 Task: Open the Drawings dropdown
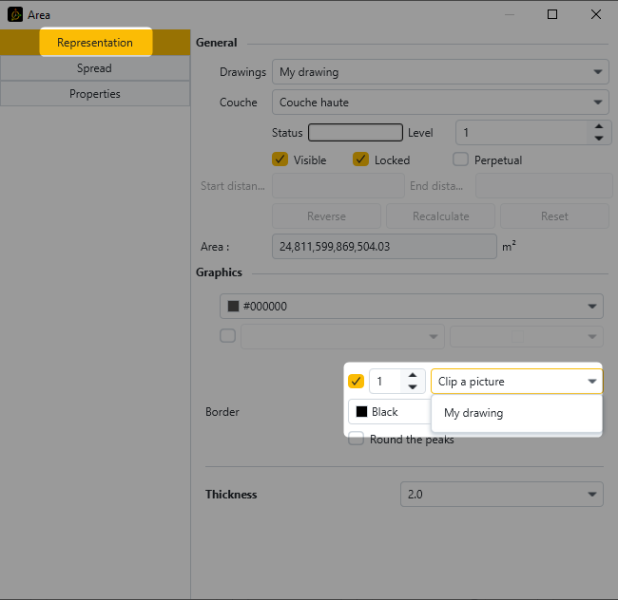click(440, 72)
